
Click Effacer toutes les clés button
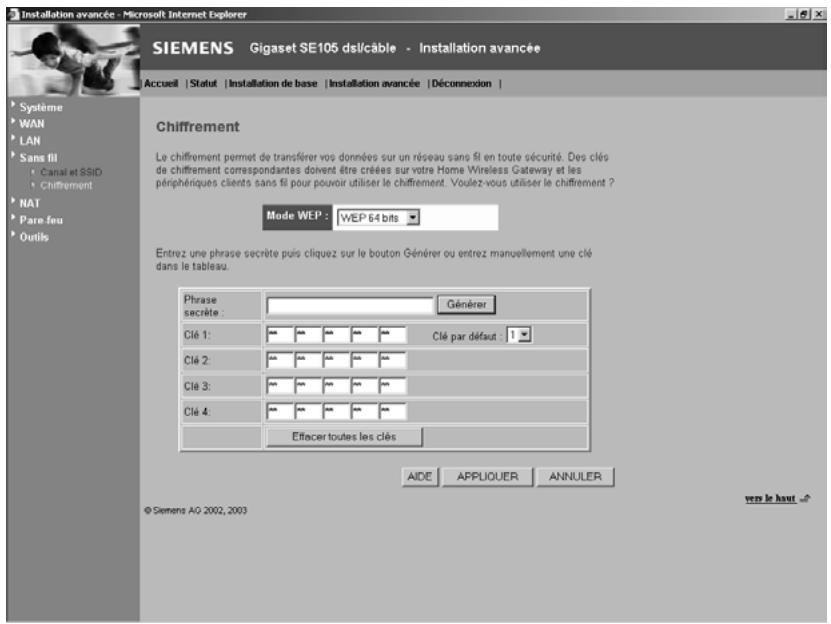(344, 437)
